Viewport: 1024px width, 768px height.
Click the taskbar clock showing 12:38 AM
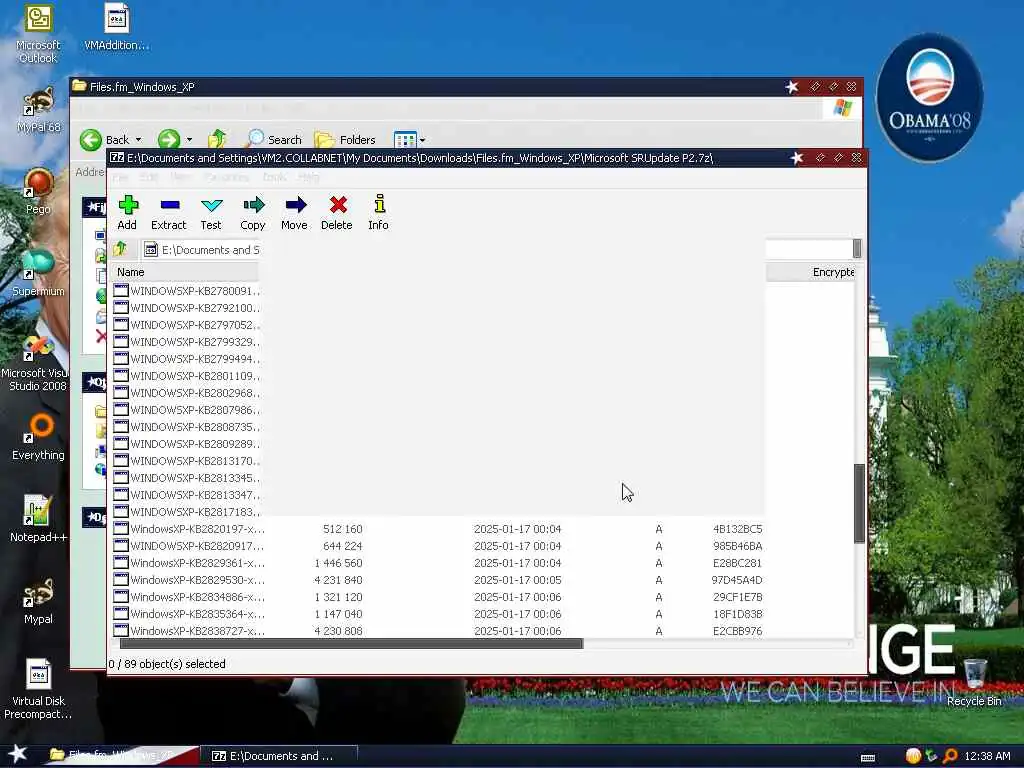pos(987,756)
